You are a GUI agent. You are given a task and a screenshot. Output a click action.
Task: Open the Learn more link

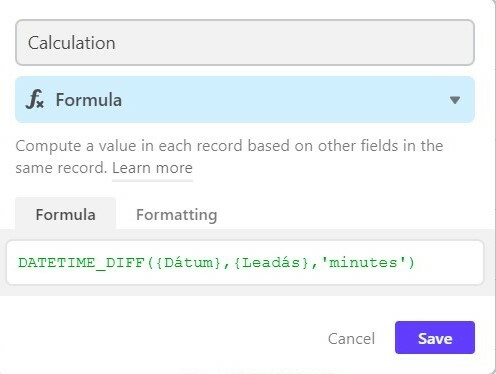point(152,168)
